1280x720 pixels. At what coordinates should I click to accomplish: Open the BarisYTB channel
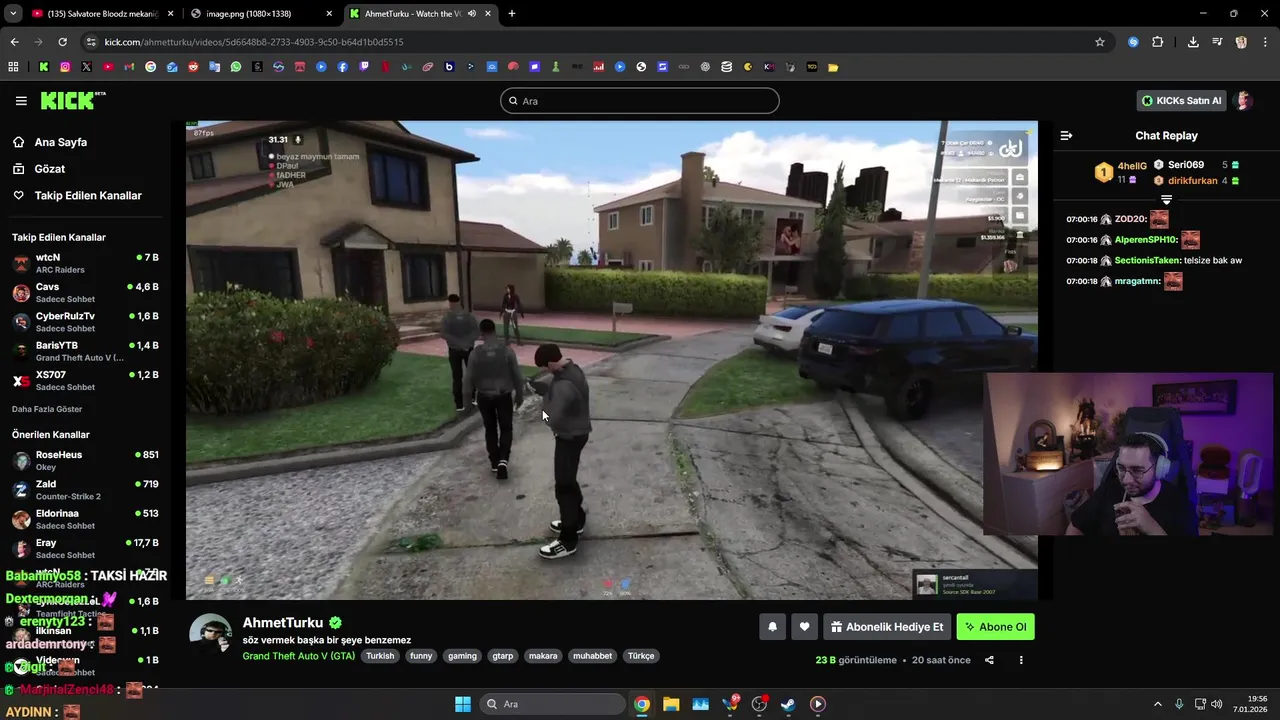(85, 350)
